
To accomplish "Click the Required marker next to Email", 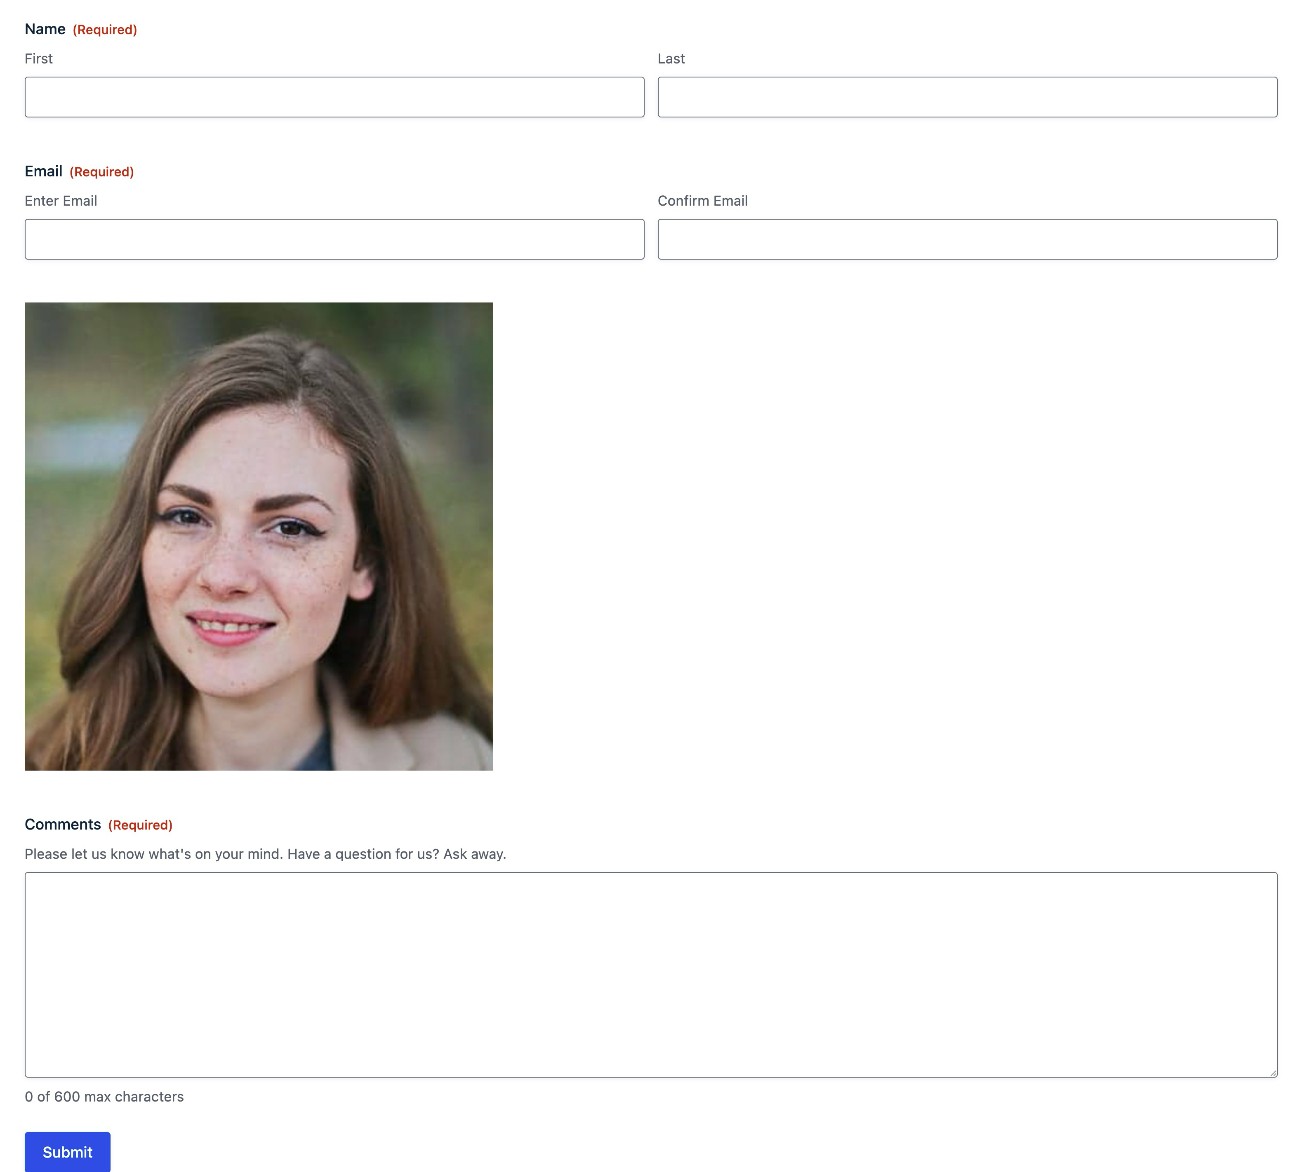I will pos(101,171).
